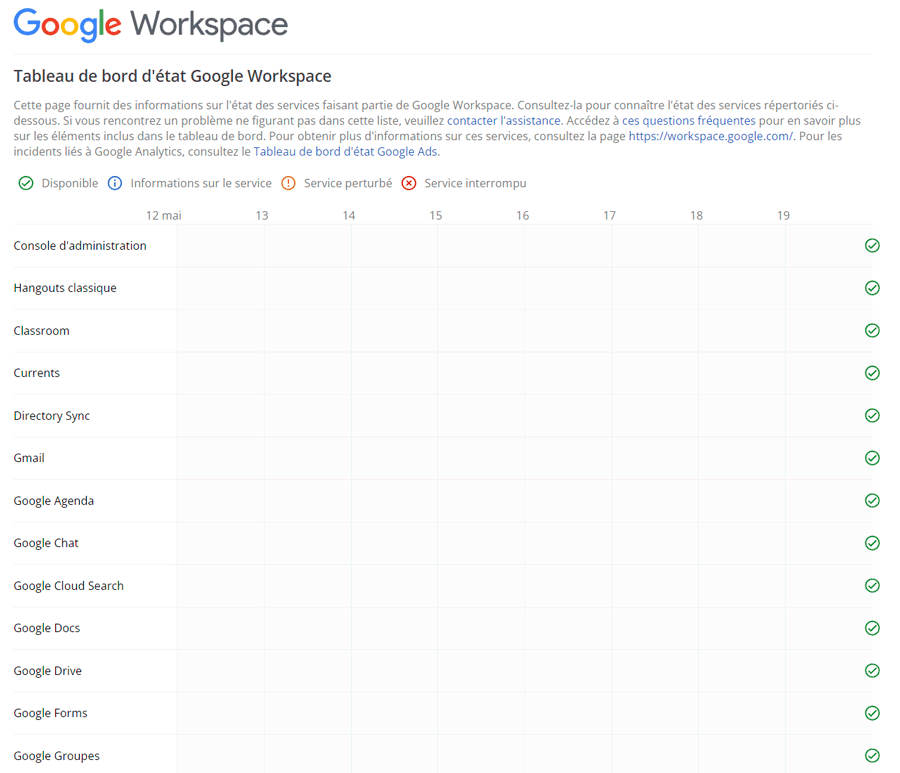Viewport: 900px width, 773px height.
Task: Click the Currents available status icon
Action: pyautogui.click(x=872, y=373)
